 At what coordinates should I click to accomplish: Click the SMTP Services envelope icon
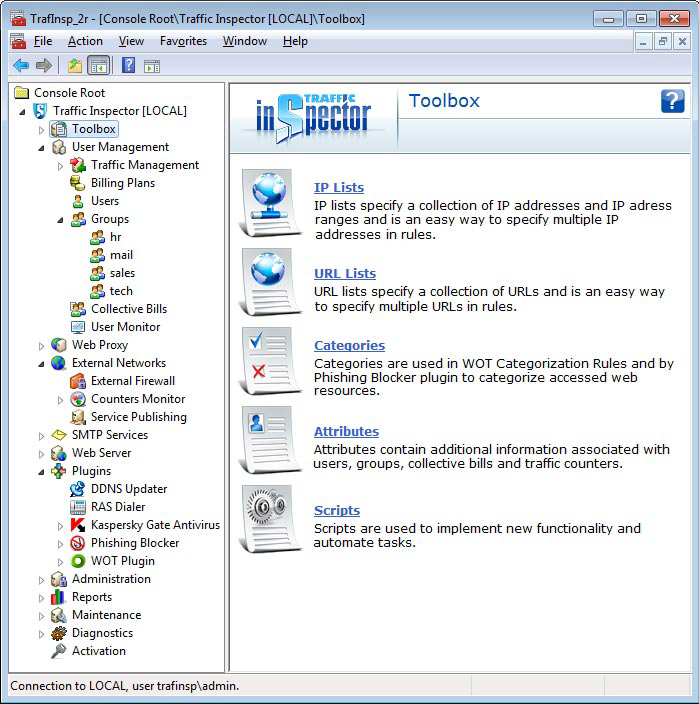(x=58, y=435)
